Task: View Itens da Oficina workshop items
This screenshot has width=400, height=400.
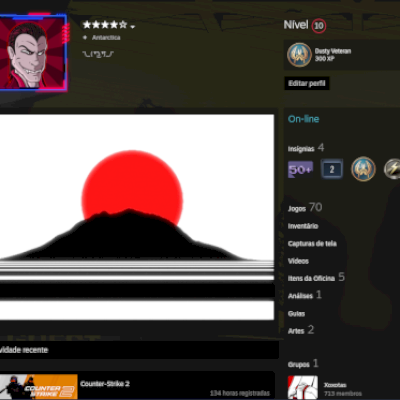Action: point(311,278)
